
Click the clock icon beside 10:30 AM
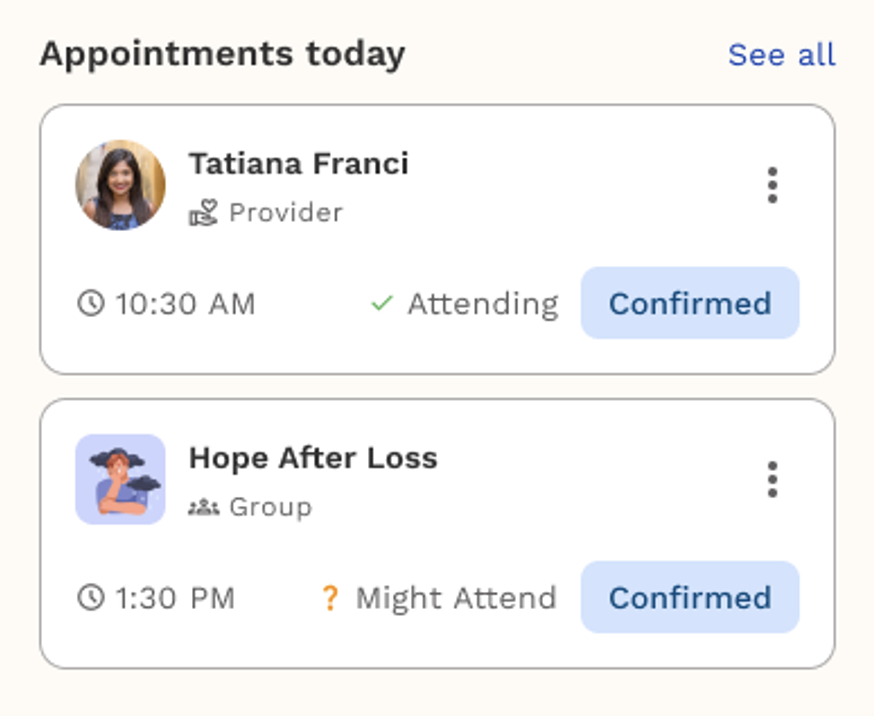coord(91,303)
